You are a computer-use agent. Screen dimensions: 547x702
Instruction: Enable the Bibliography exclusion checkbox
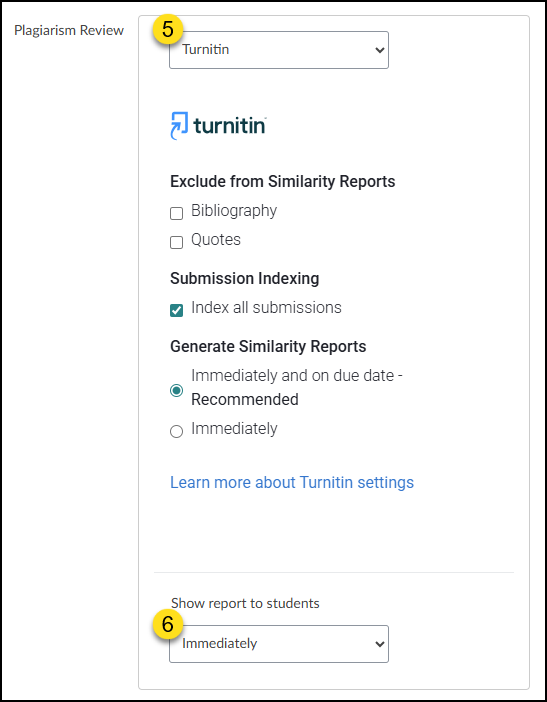pyautogui.click(x=176, y=213)
